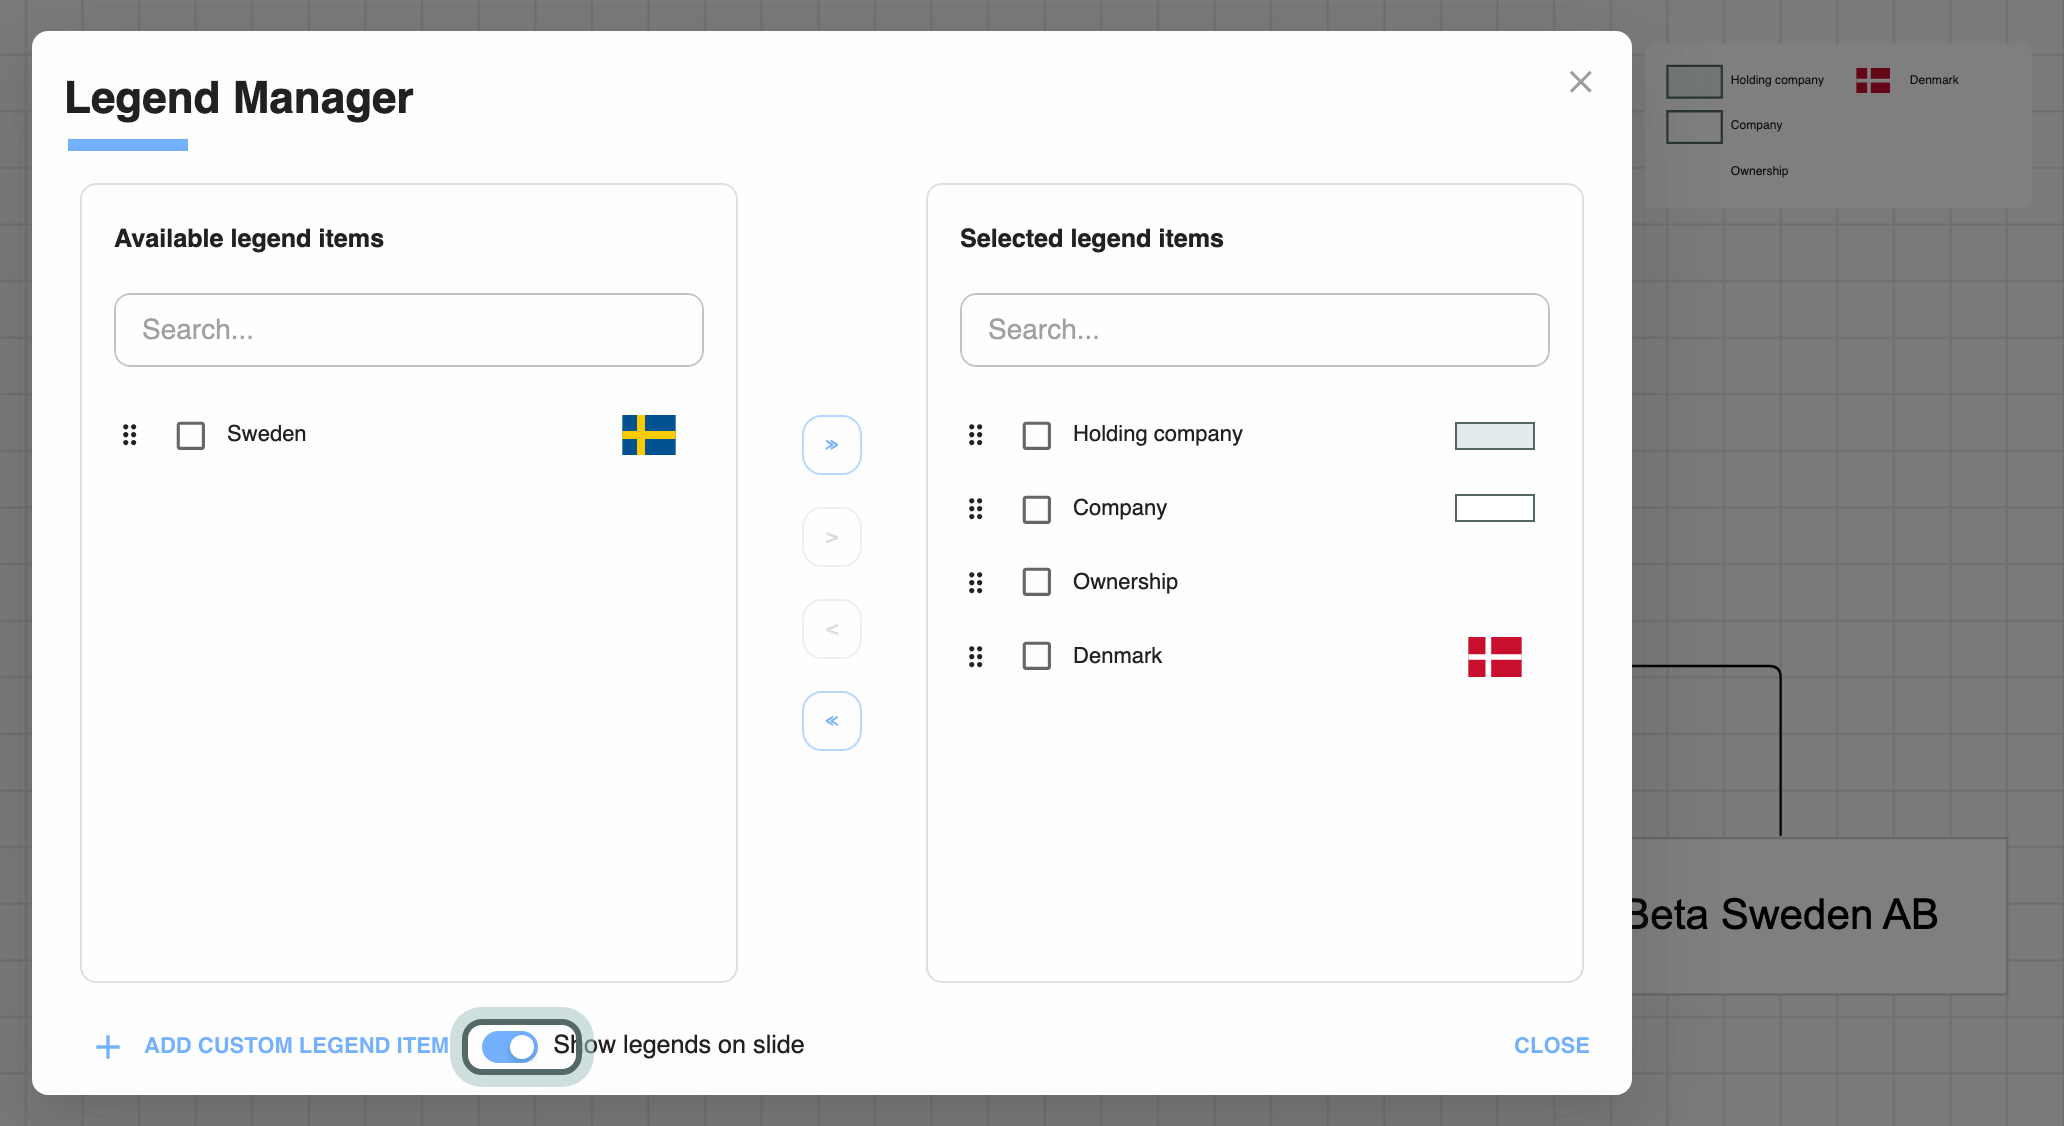Click the Ownership label in selected list

(1125, 582)
